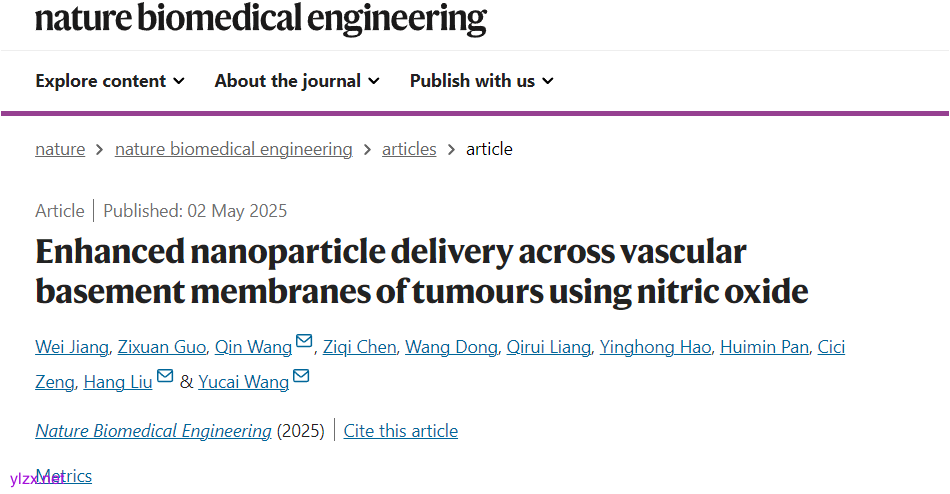950x494 pixels.
Task: Open the About the journal dropdown
Action: (297, 81)
